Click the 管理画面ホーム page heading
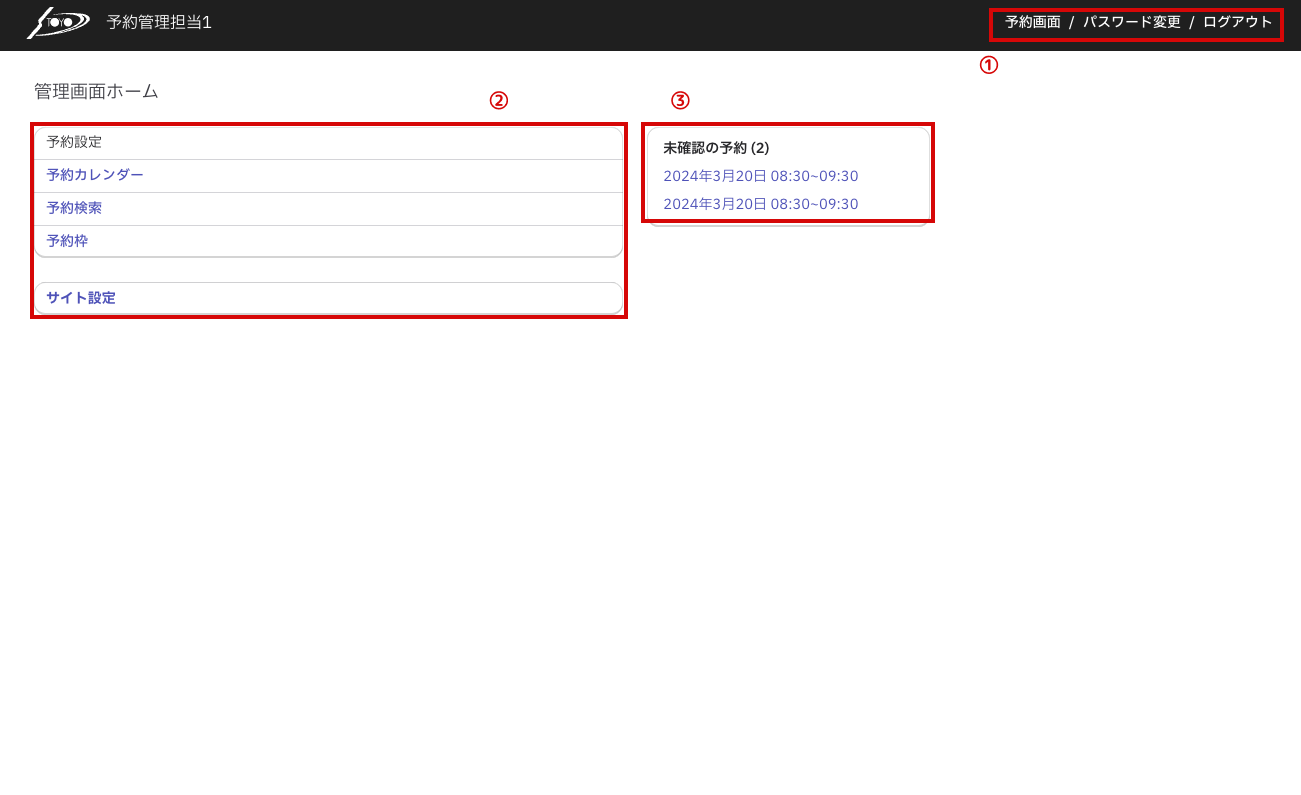This screenshot has width=1301, height=795. (x=96, y=92)
